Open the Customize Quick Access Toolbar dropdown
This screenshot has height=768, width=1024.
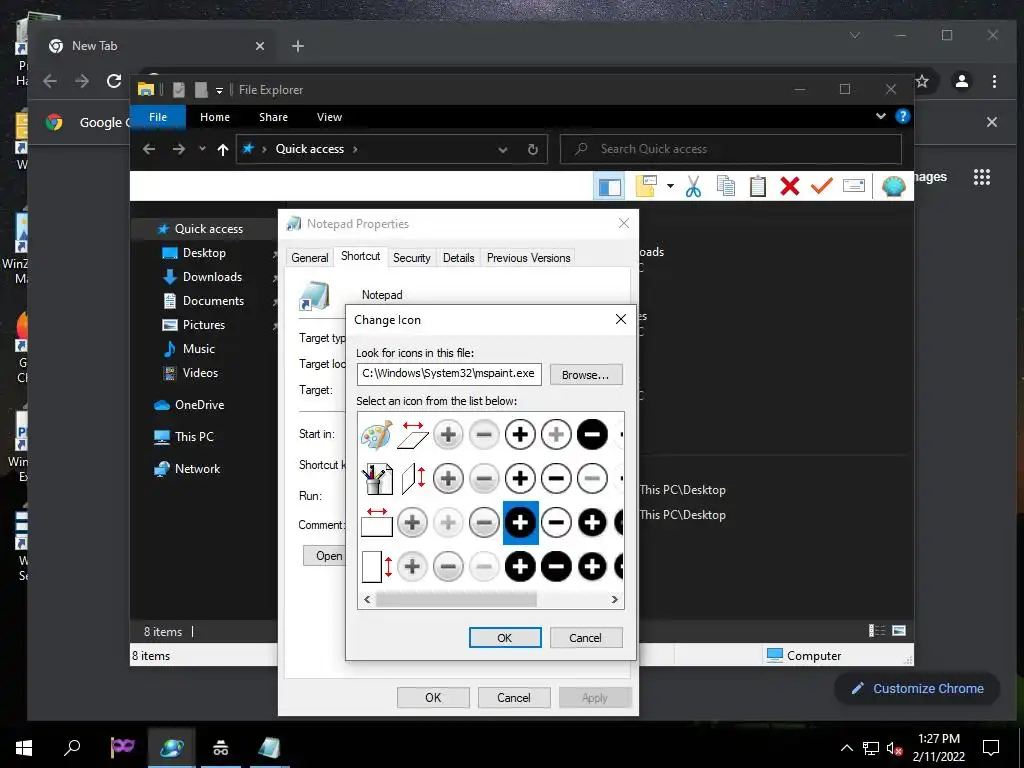coord(219,90)
